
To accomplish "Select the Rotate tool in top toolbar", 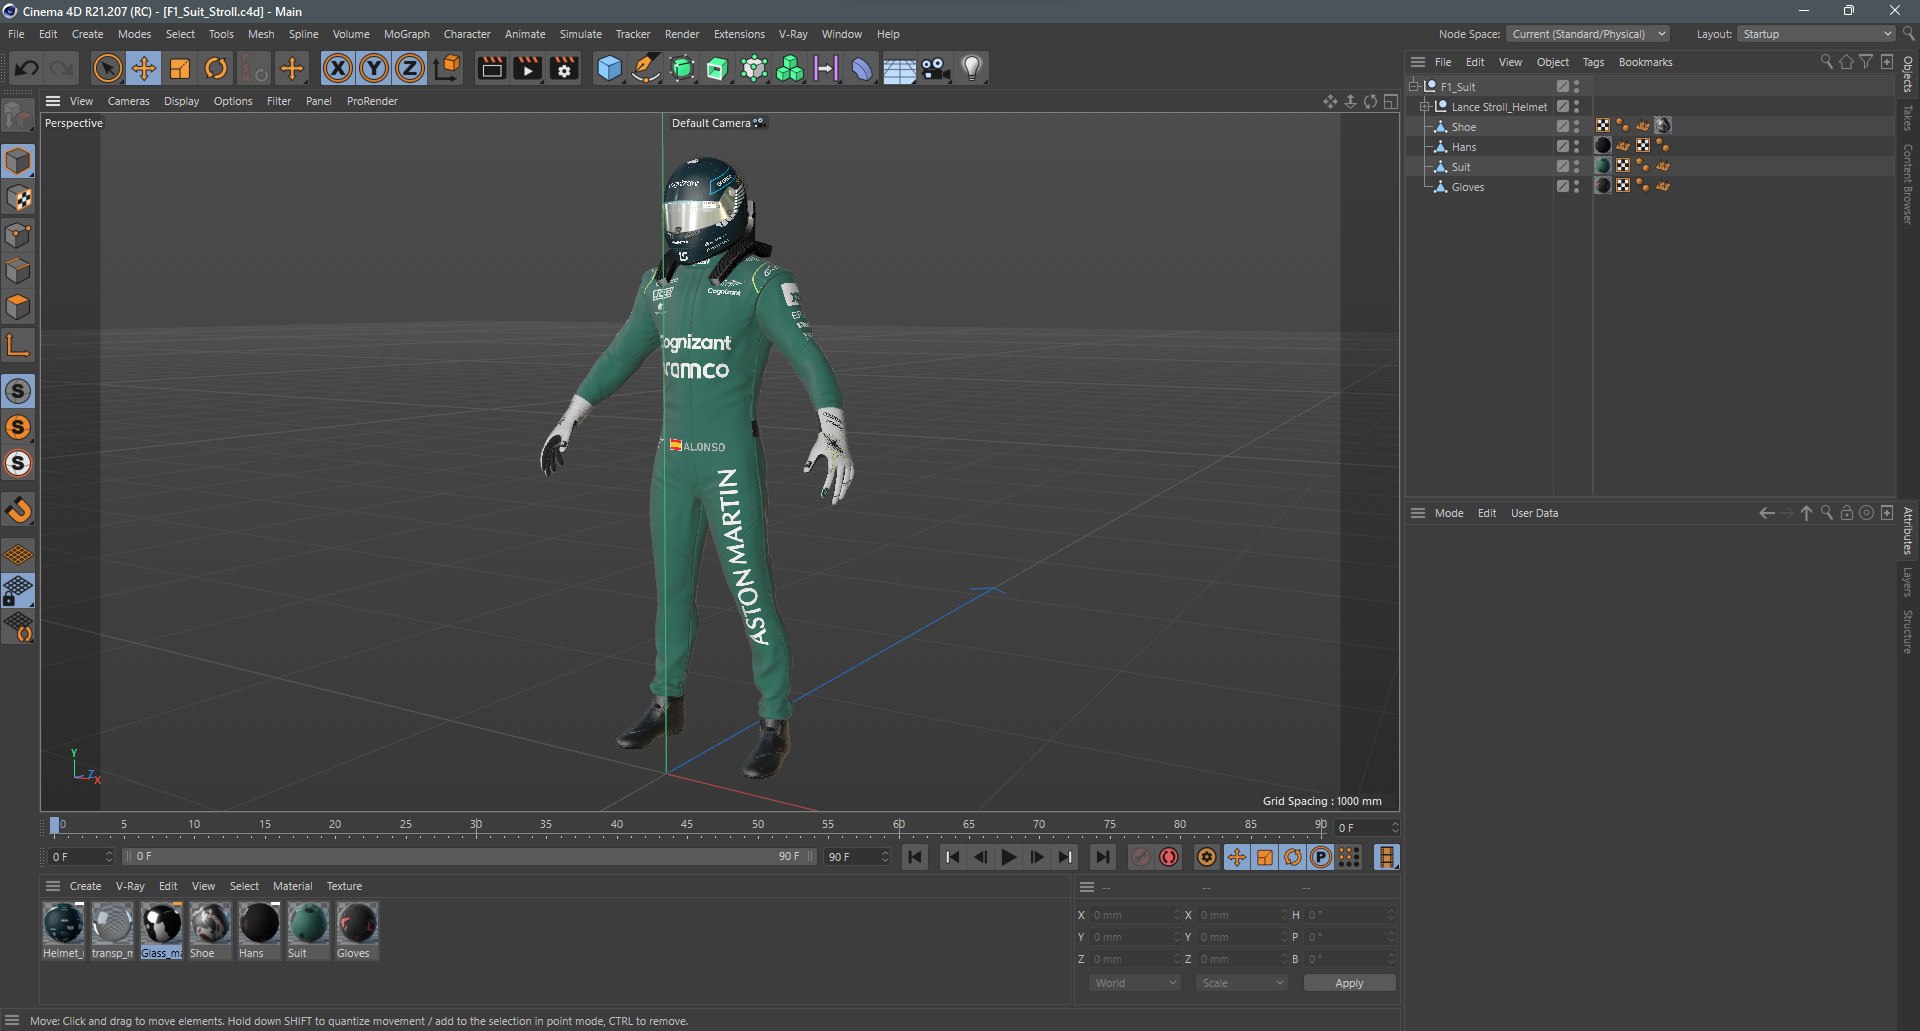I will point(216,68).
